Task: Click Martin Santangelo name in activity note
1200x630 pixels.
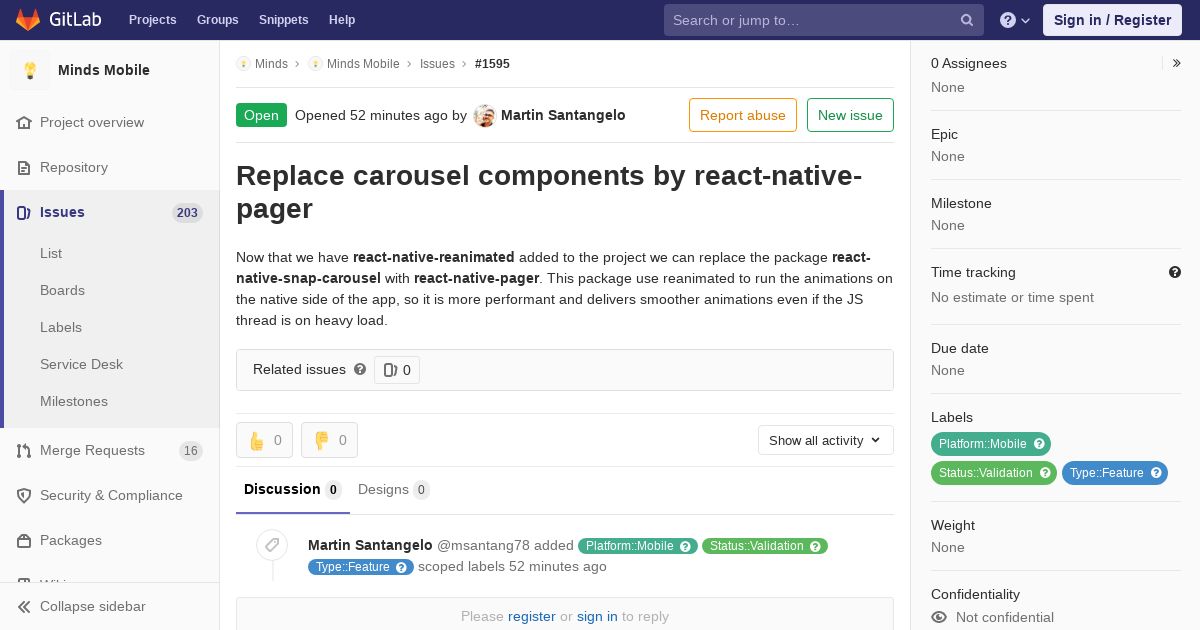Action: click(x=370, y=545)
